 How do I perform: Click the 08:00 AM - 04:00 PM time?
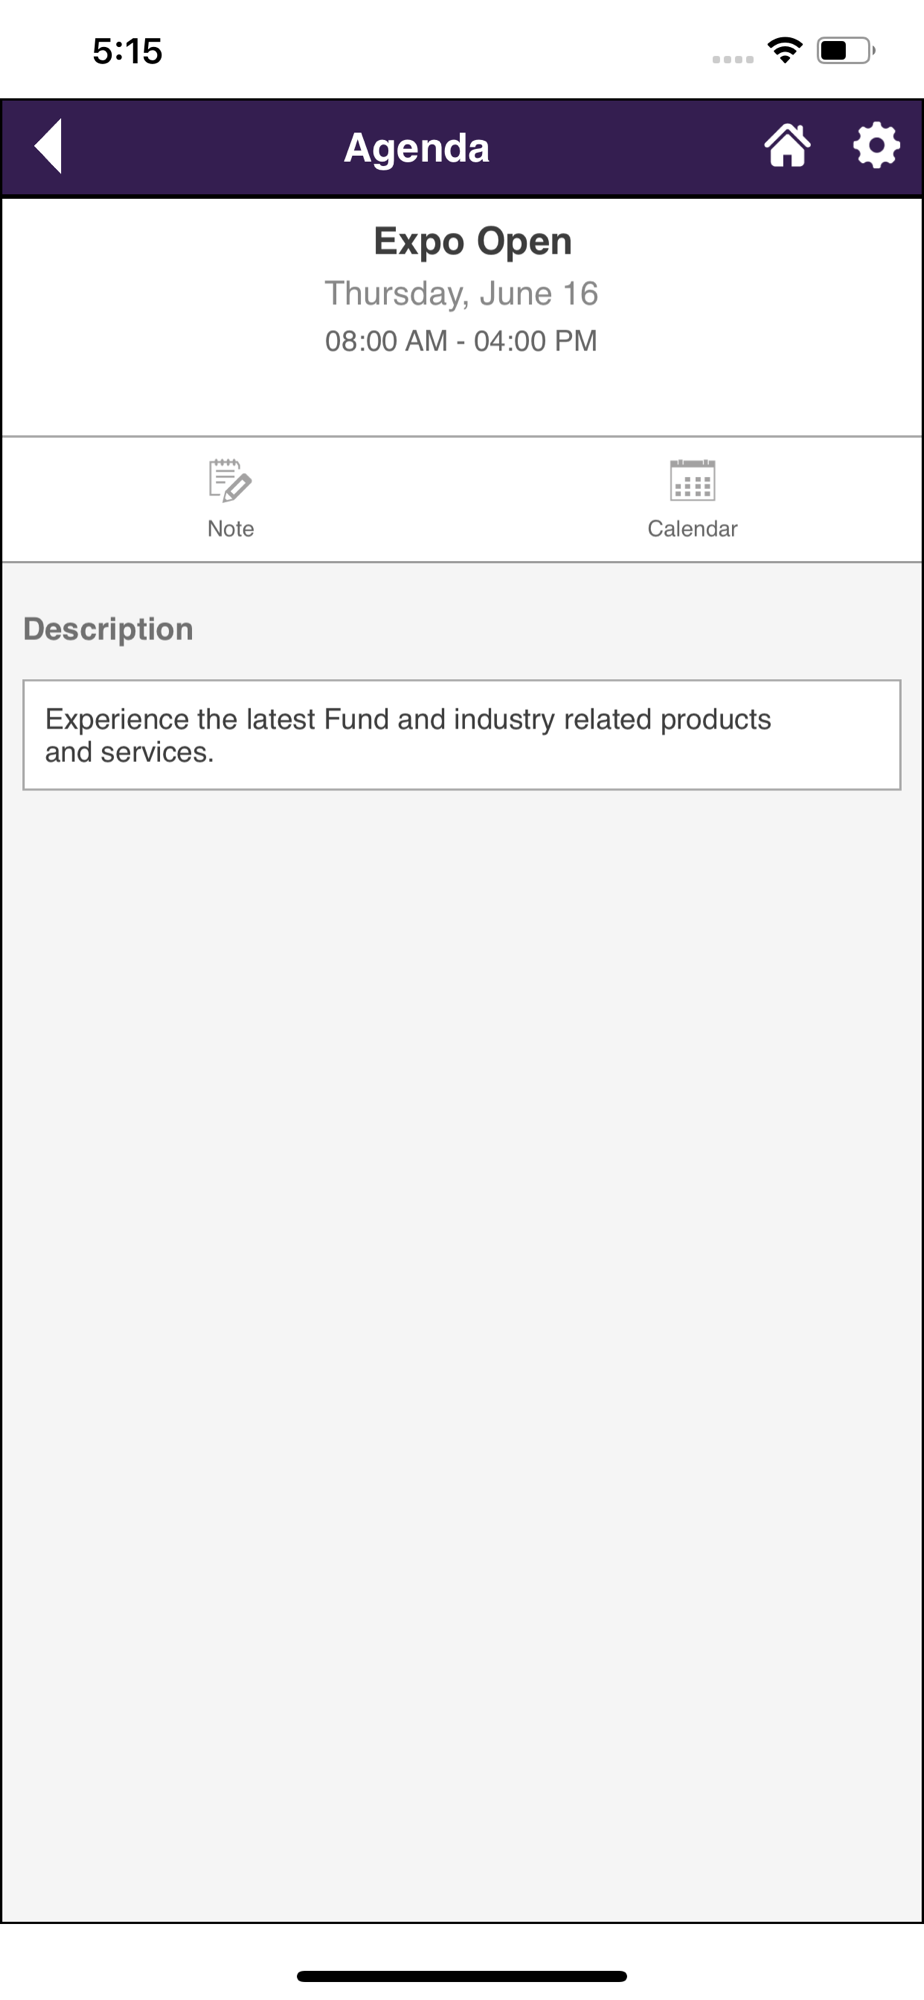pos(461,341)
